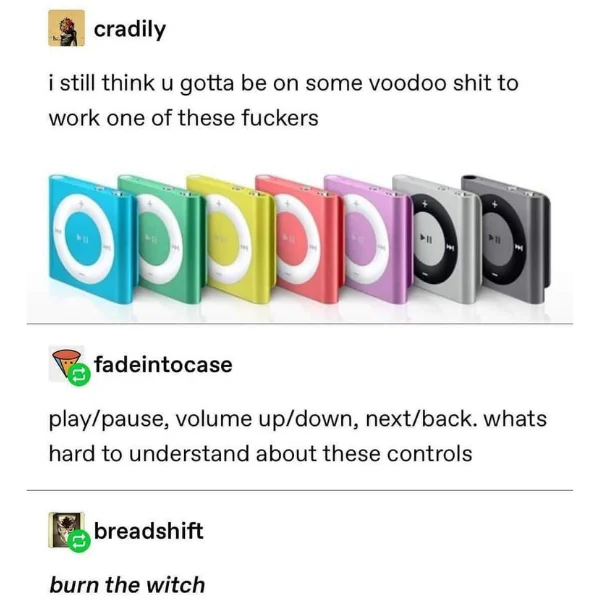Viewport: 600px width, 600px height.
Task: Click breadshift's profile avatar
Action: (x=65, y=529)
